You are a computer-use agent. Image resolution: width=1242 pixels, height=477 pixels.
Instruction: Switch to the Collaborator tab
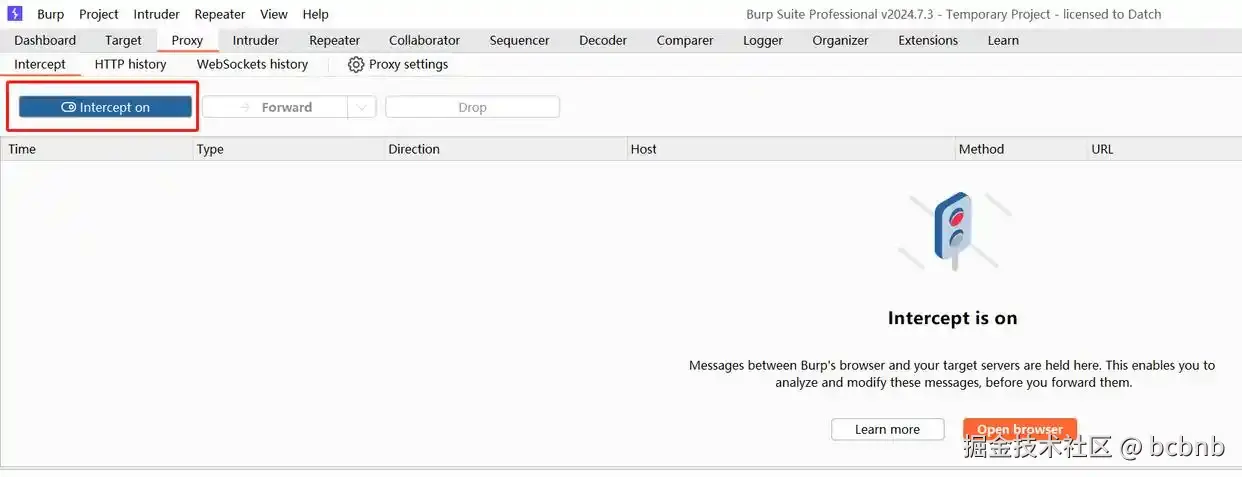[424, 40]
